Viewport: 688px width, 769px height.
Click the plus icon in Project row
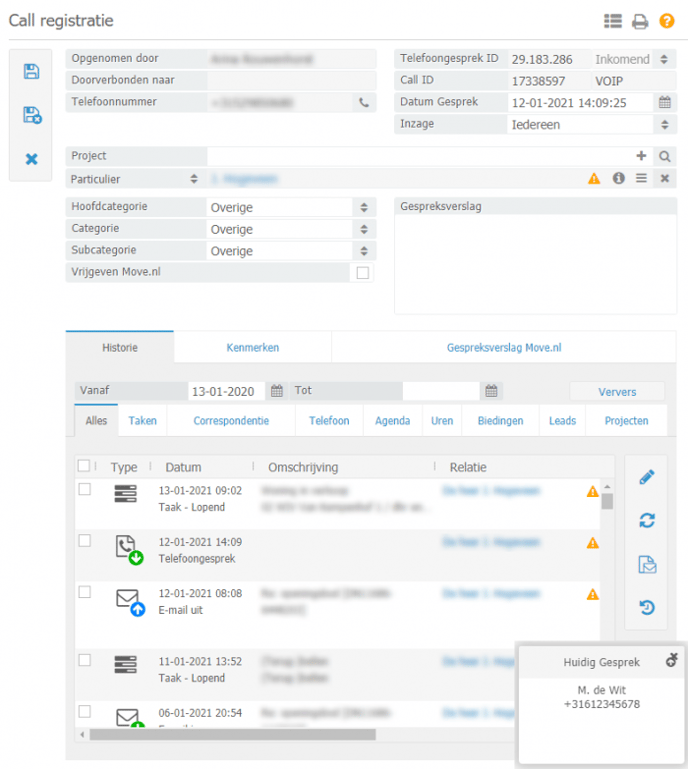pyautogui.click(x=641, y=156)
